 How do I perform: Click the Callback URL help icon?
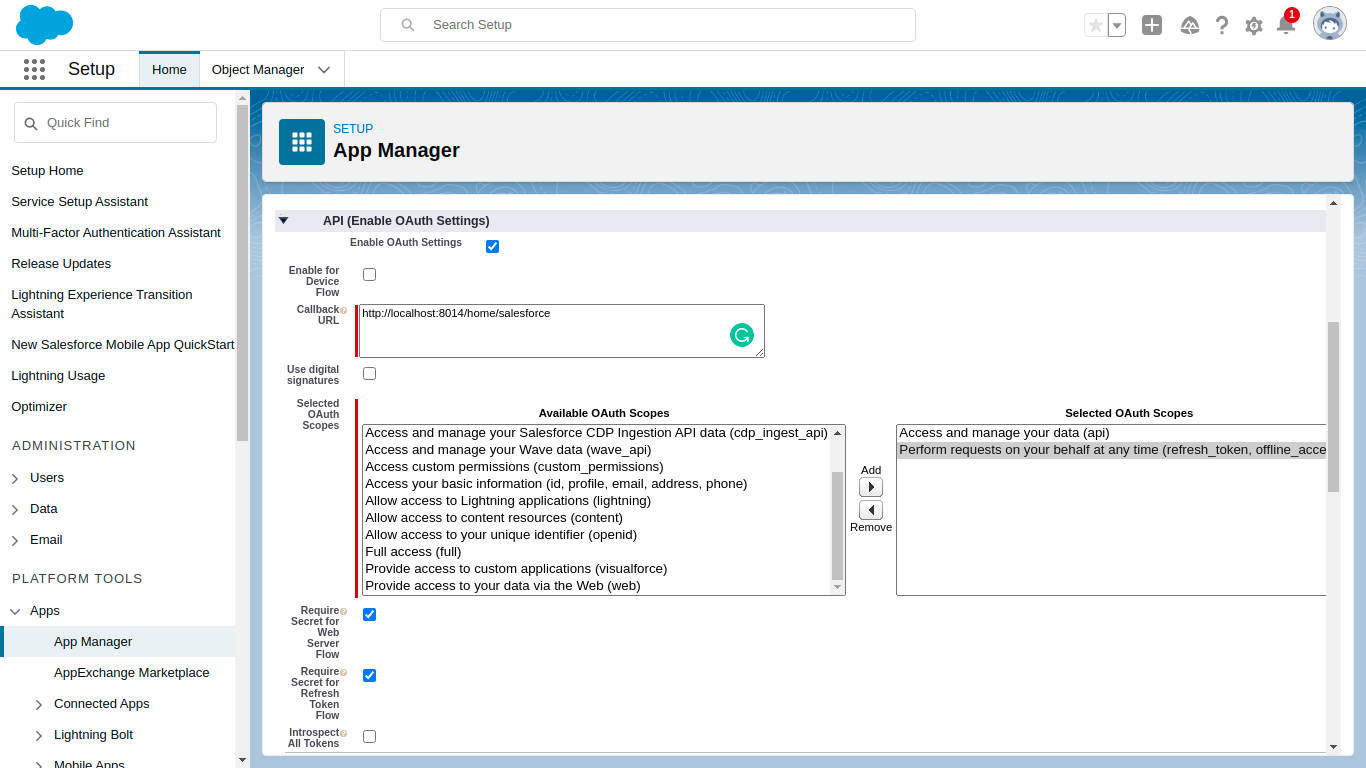344,310
